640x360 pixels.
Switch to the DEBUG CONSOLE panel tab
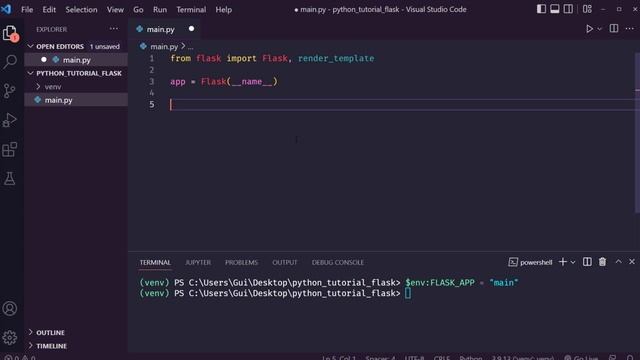point(338,262)
